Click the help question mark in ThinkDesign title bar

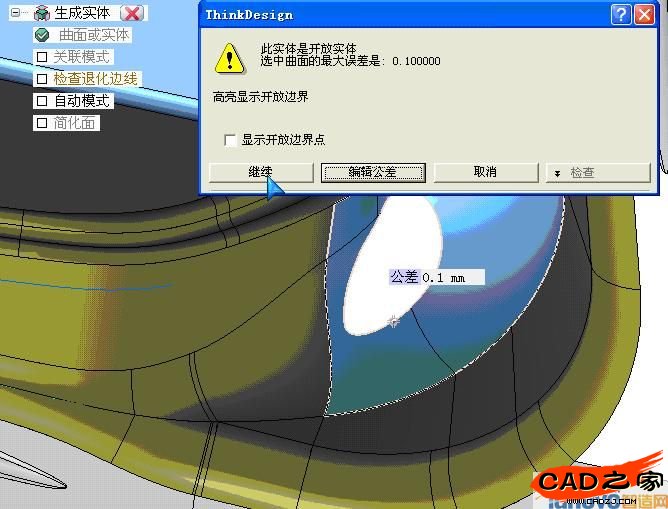tap(621, 14)
